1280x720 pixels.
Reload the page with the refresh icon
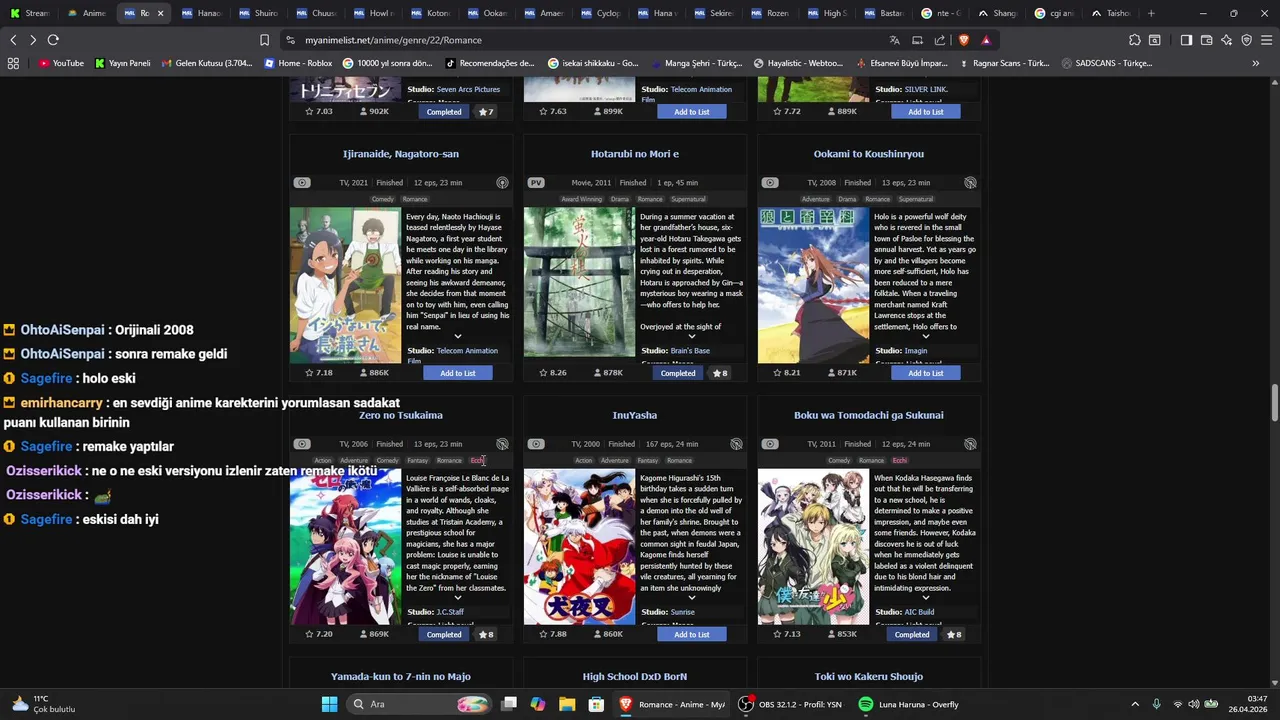[x=53, y=40]
